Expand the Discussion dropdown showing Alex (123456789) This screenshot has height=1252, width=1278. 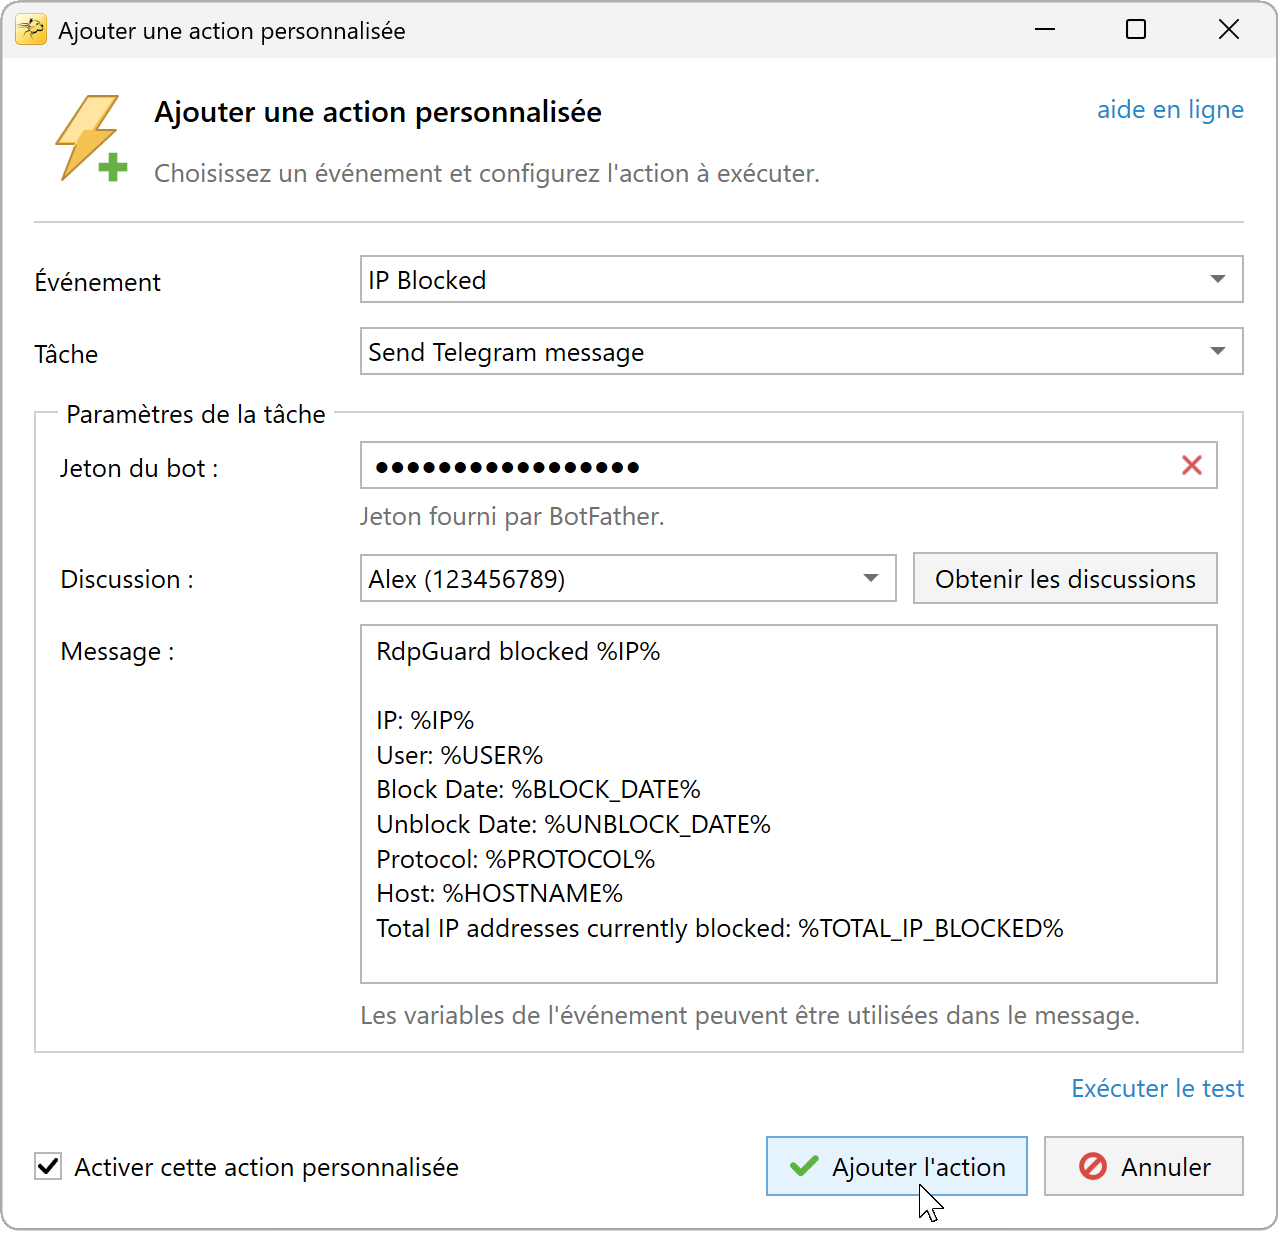pyautogui.click(x=628, y=578)
